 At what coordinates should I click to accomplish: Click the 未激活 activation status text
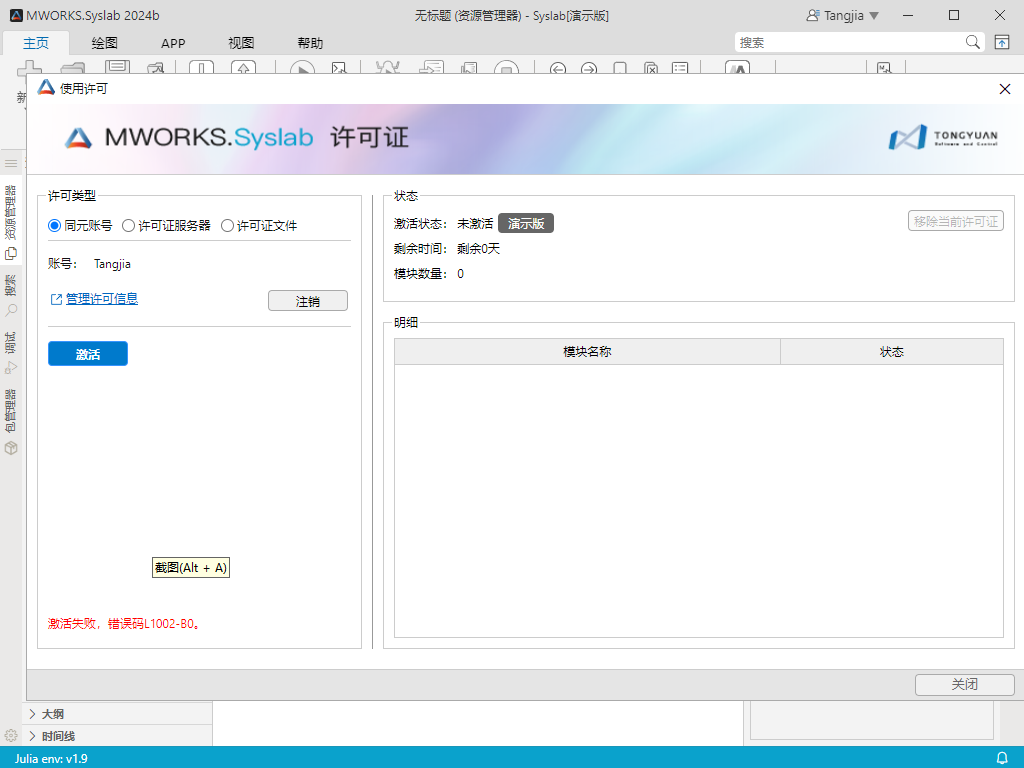(x=475, y=223)
